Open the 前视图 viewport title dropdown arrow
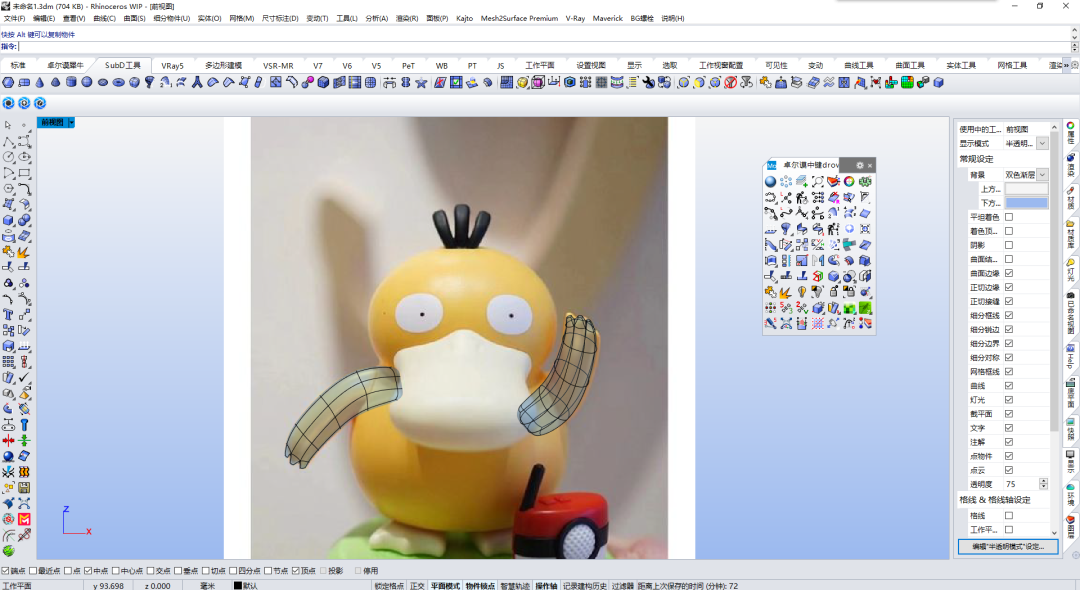The width and height of the screenshot is (1080, 590). [x=71, y=123]
